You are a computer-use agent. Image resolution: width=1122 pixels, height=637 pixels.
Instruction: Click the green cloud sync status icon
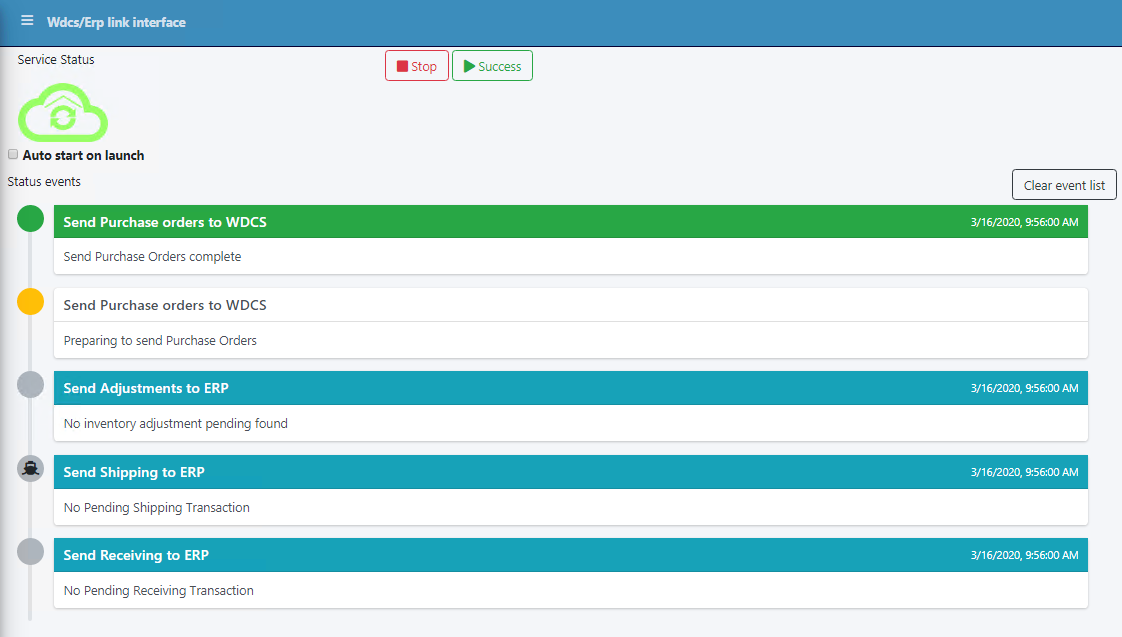coord(63,112)
